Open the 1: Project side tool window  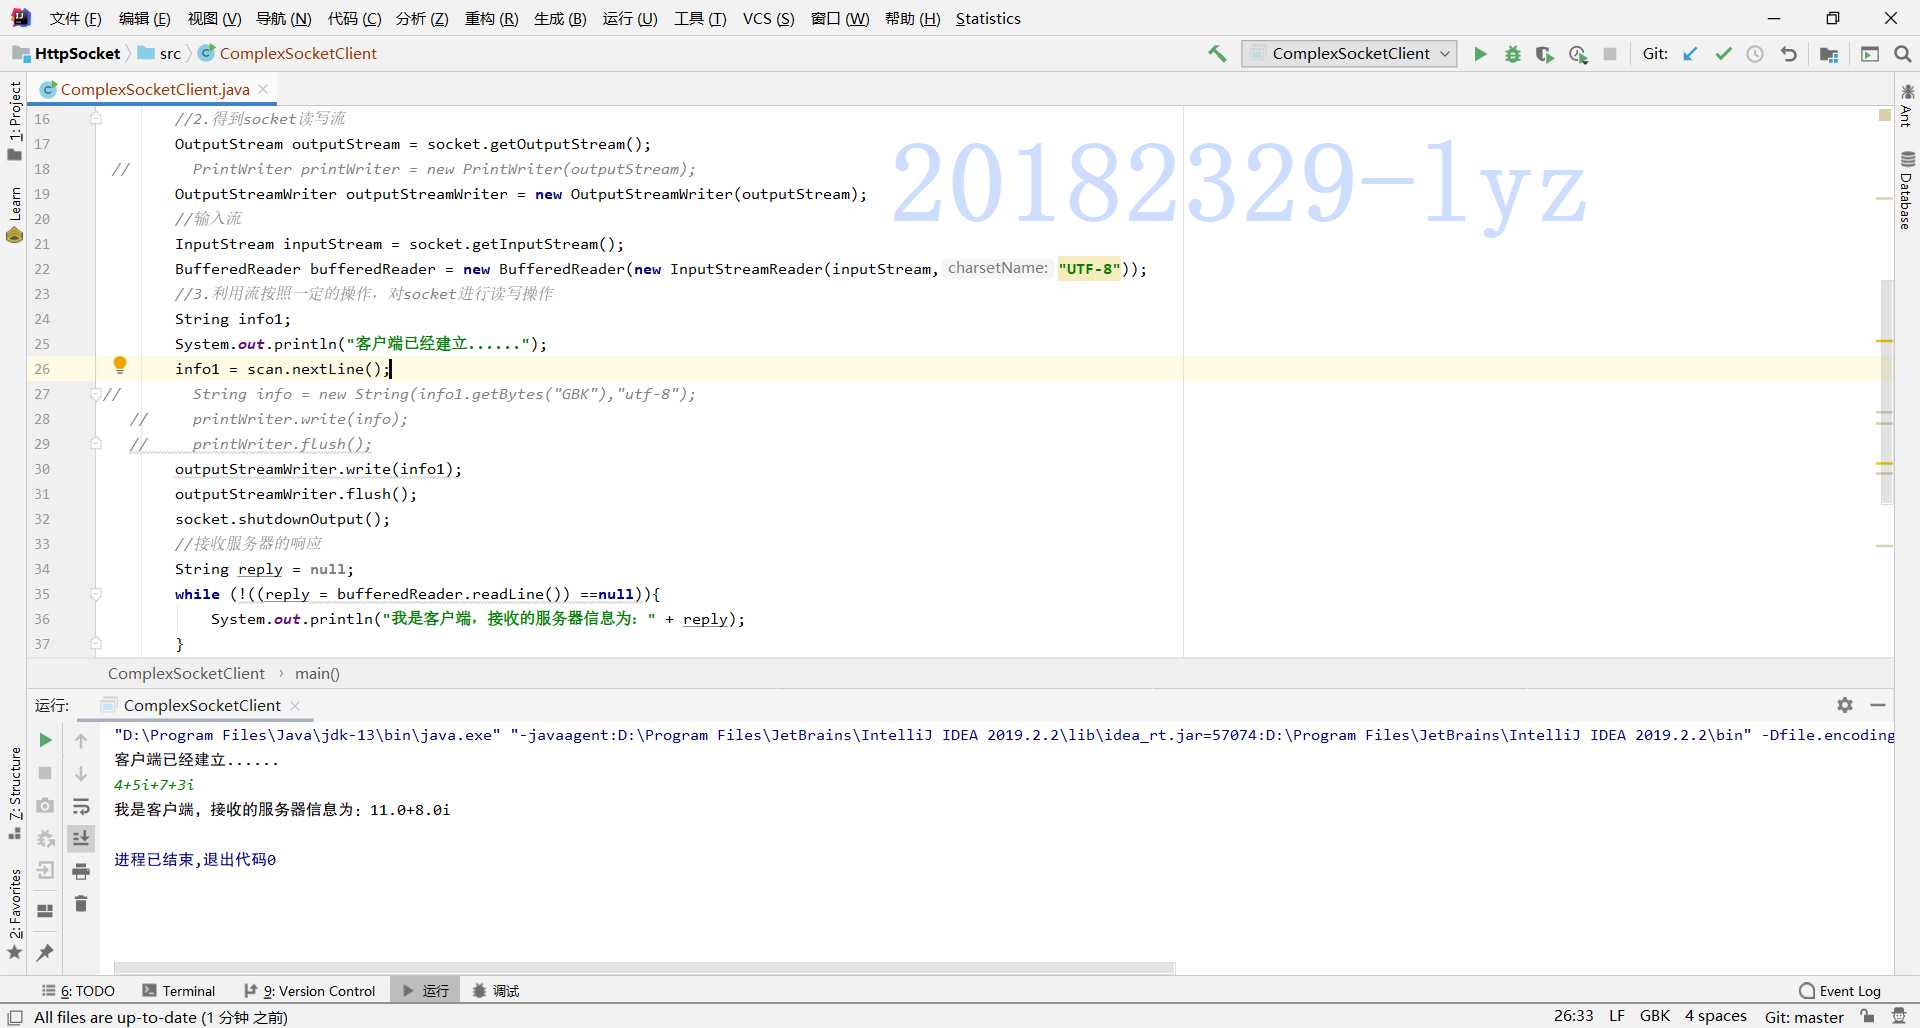[14, 120]
